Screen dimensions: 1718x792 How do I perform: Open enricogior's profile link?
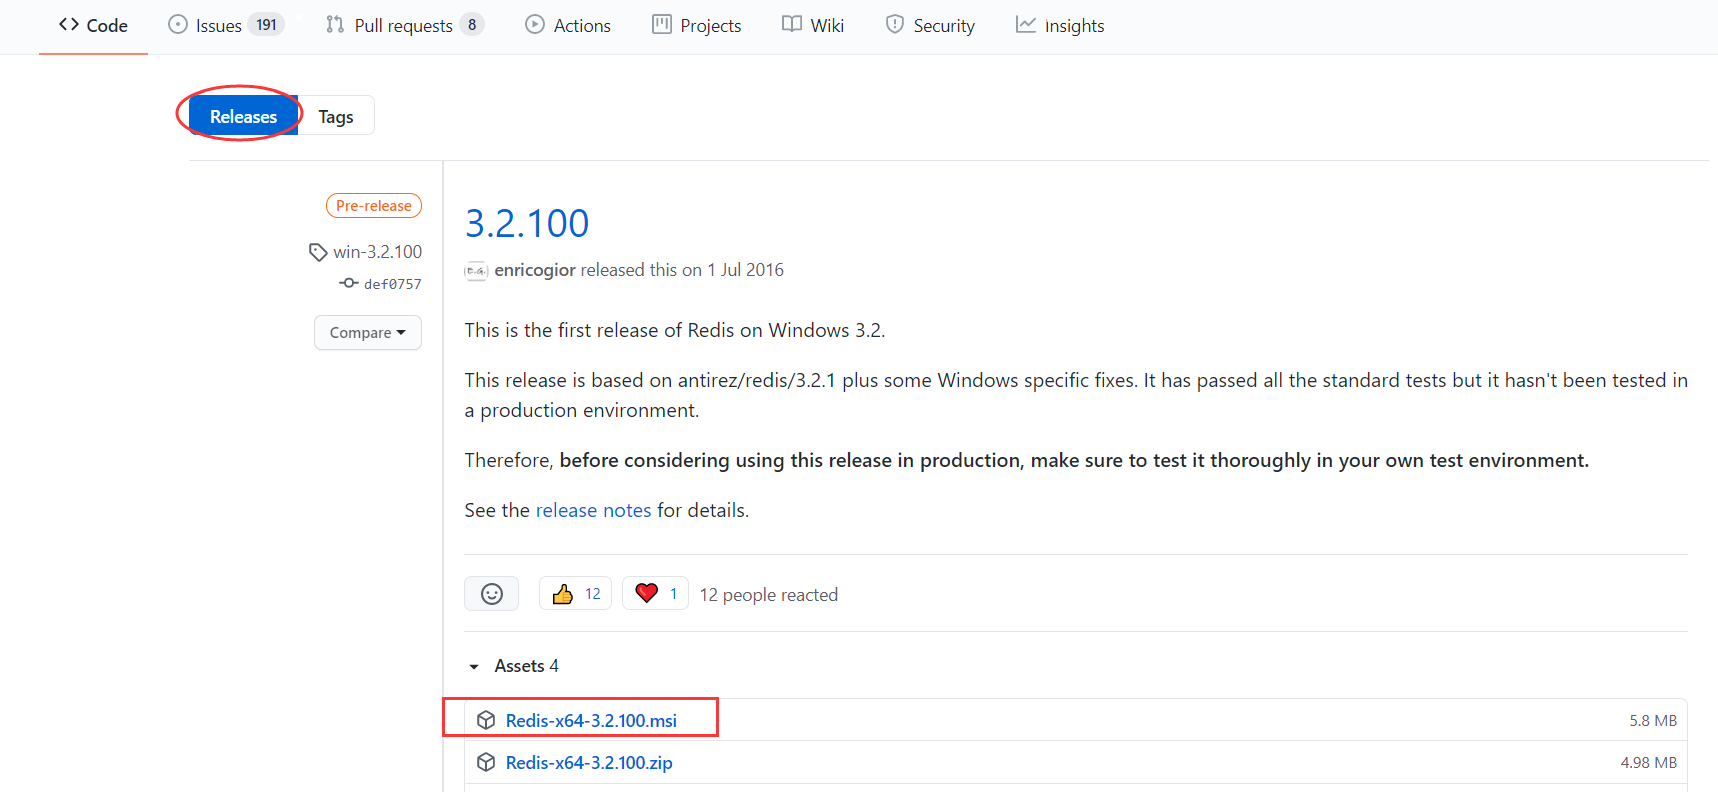(x=535, y=270)
